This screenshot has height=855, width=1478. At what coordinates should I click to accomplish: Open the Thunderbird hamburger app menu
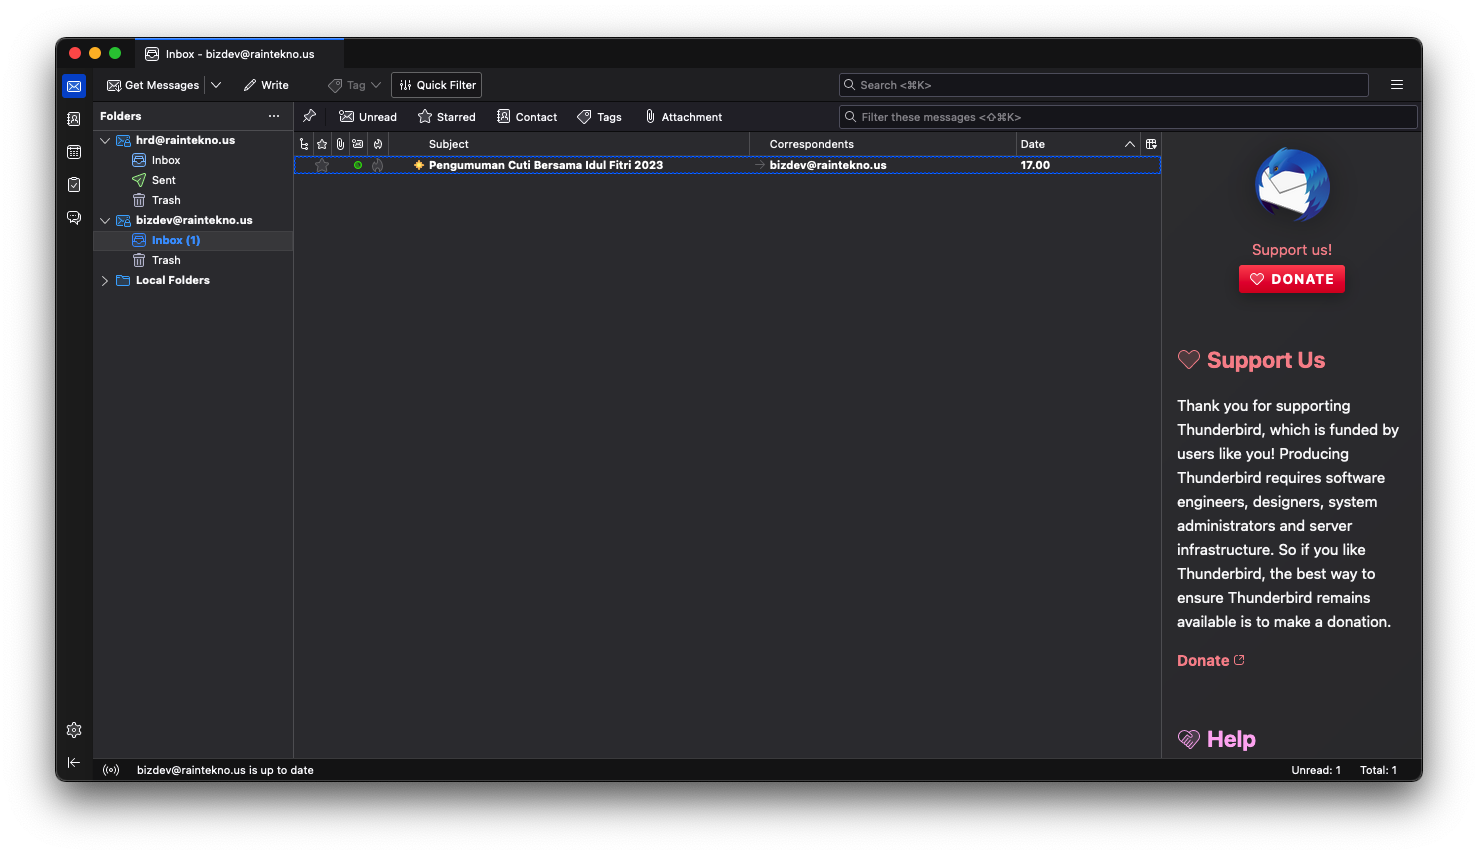[x=1397, y=85]
